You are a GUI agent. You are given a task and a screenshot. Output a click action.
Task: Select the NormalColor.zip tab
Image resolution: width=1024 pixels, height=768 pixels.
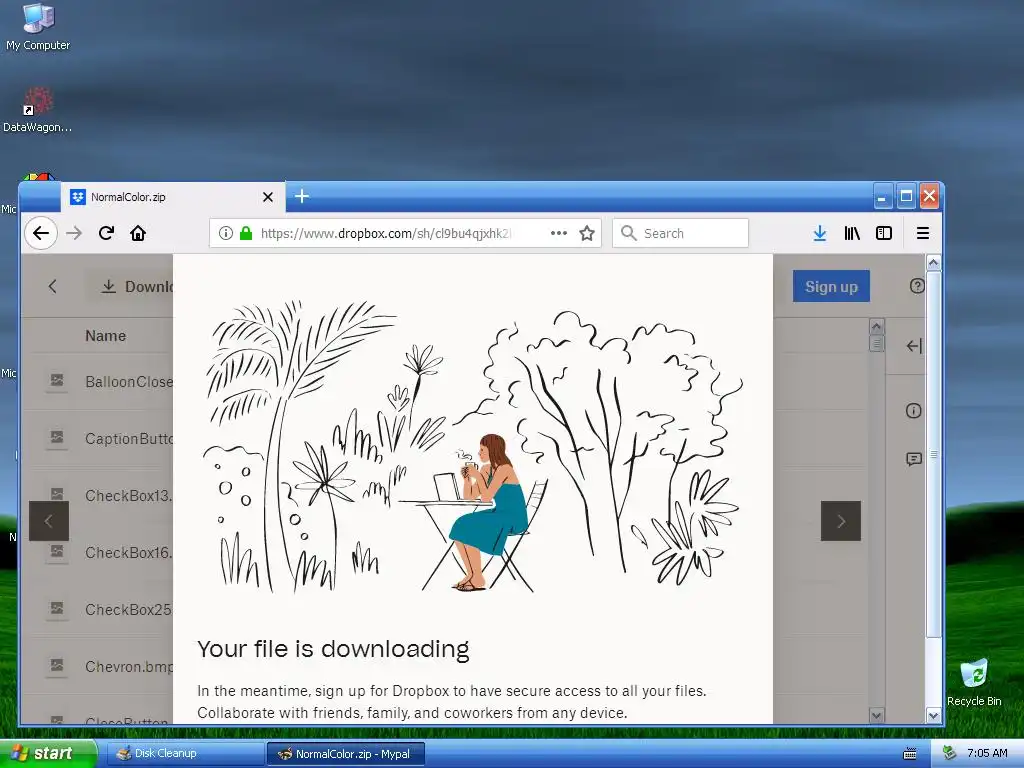point(173,197)
